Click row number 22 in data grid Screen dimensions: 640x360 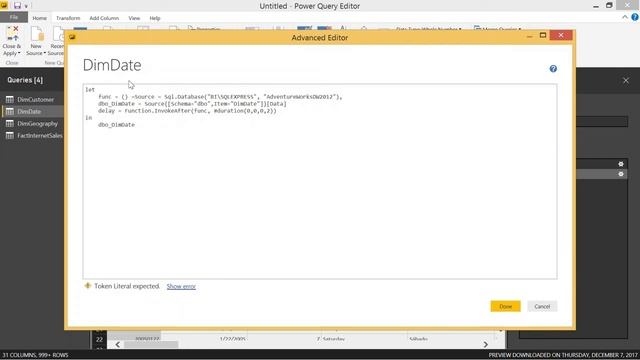click(99, 340)
